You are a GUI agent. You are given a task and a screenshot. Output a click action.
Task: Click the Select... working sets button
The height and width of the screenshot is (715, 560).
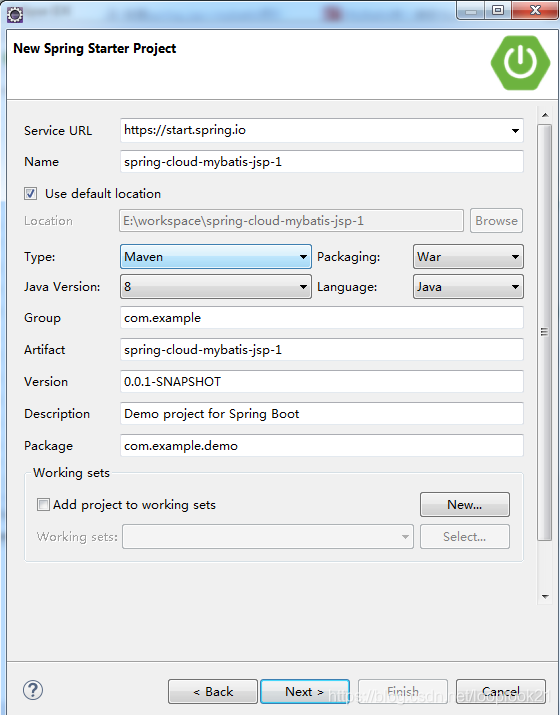(465, 537)
